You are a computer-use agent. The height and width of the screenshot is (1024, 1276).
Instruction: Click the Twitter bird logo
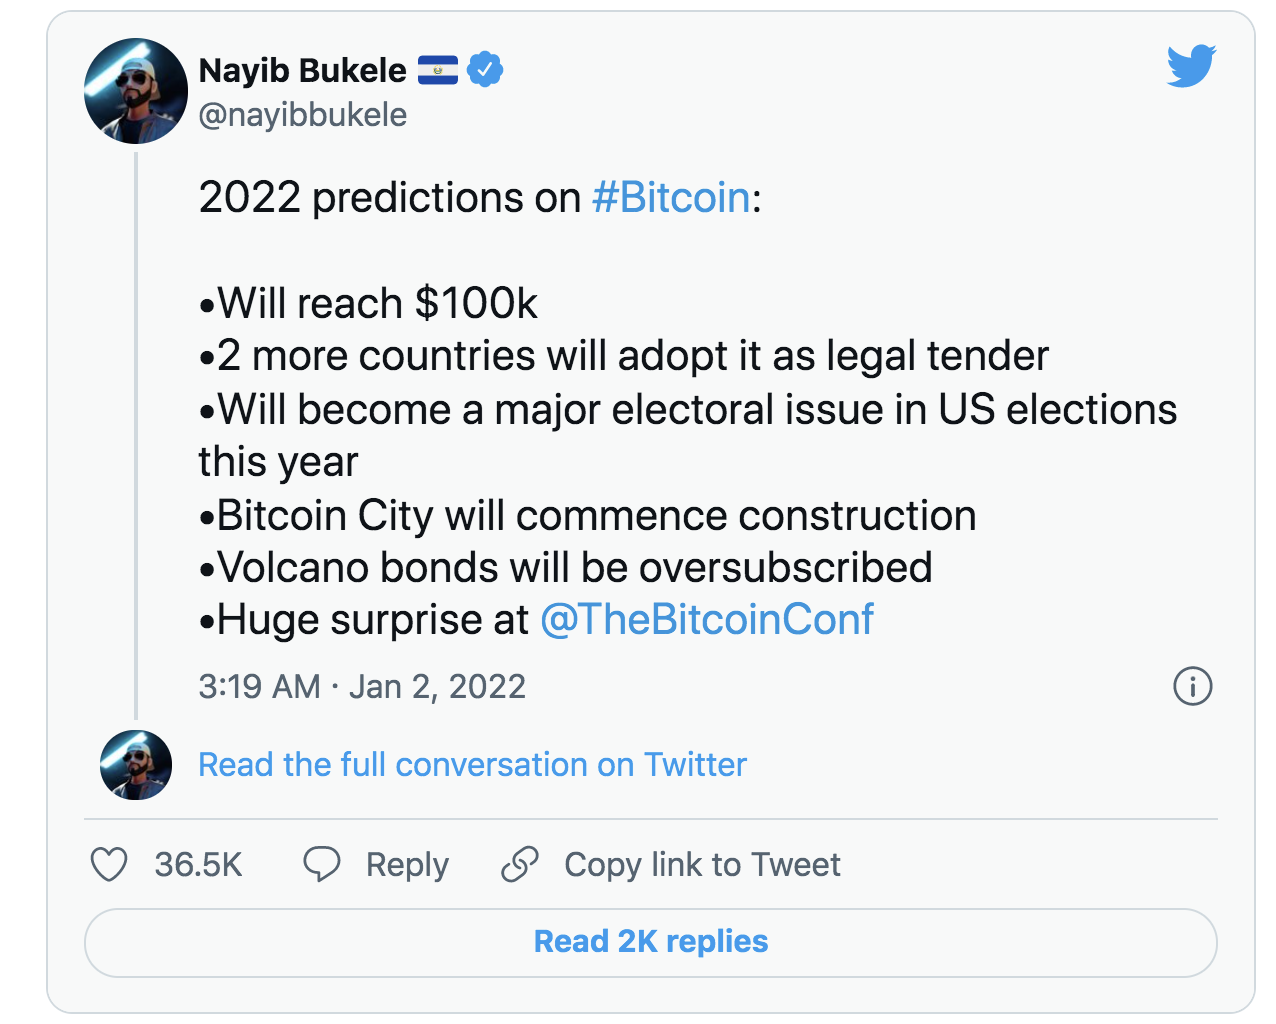pos(1191,66)
